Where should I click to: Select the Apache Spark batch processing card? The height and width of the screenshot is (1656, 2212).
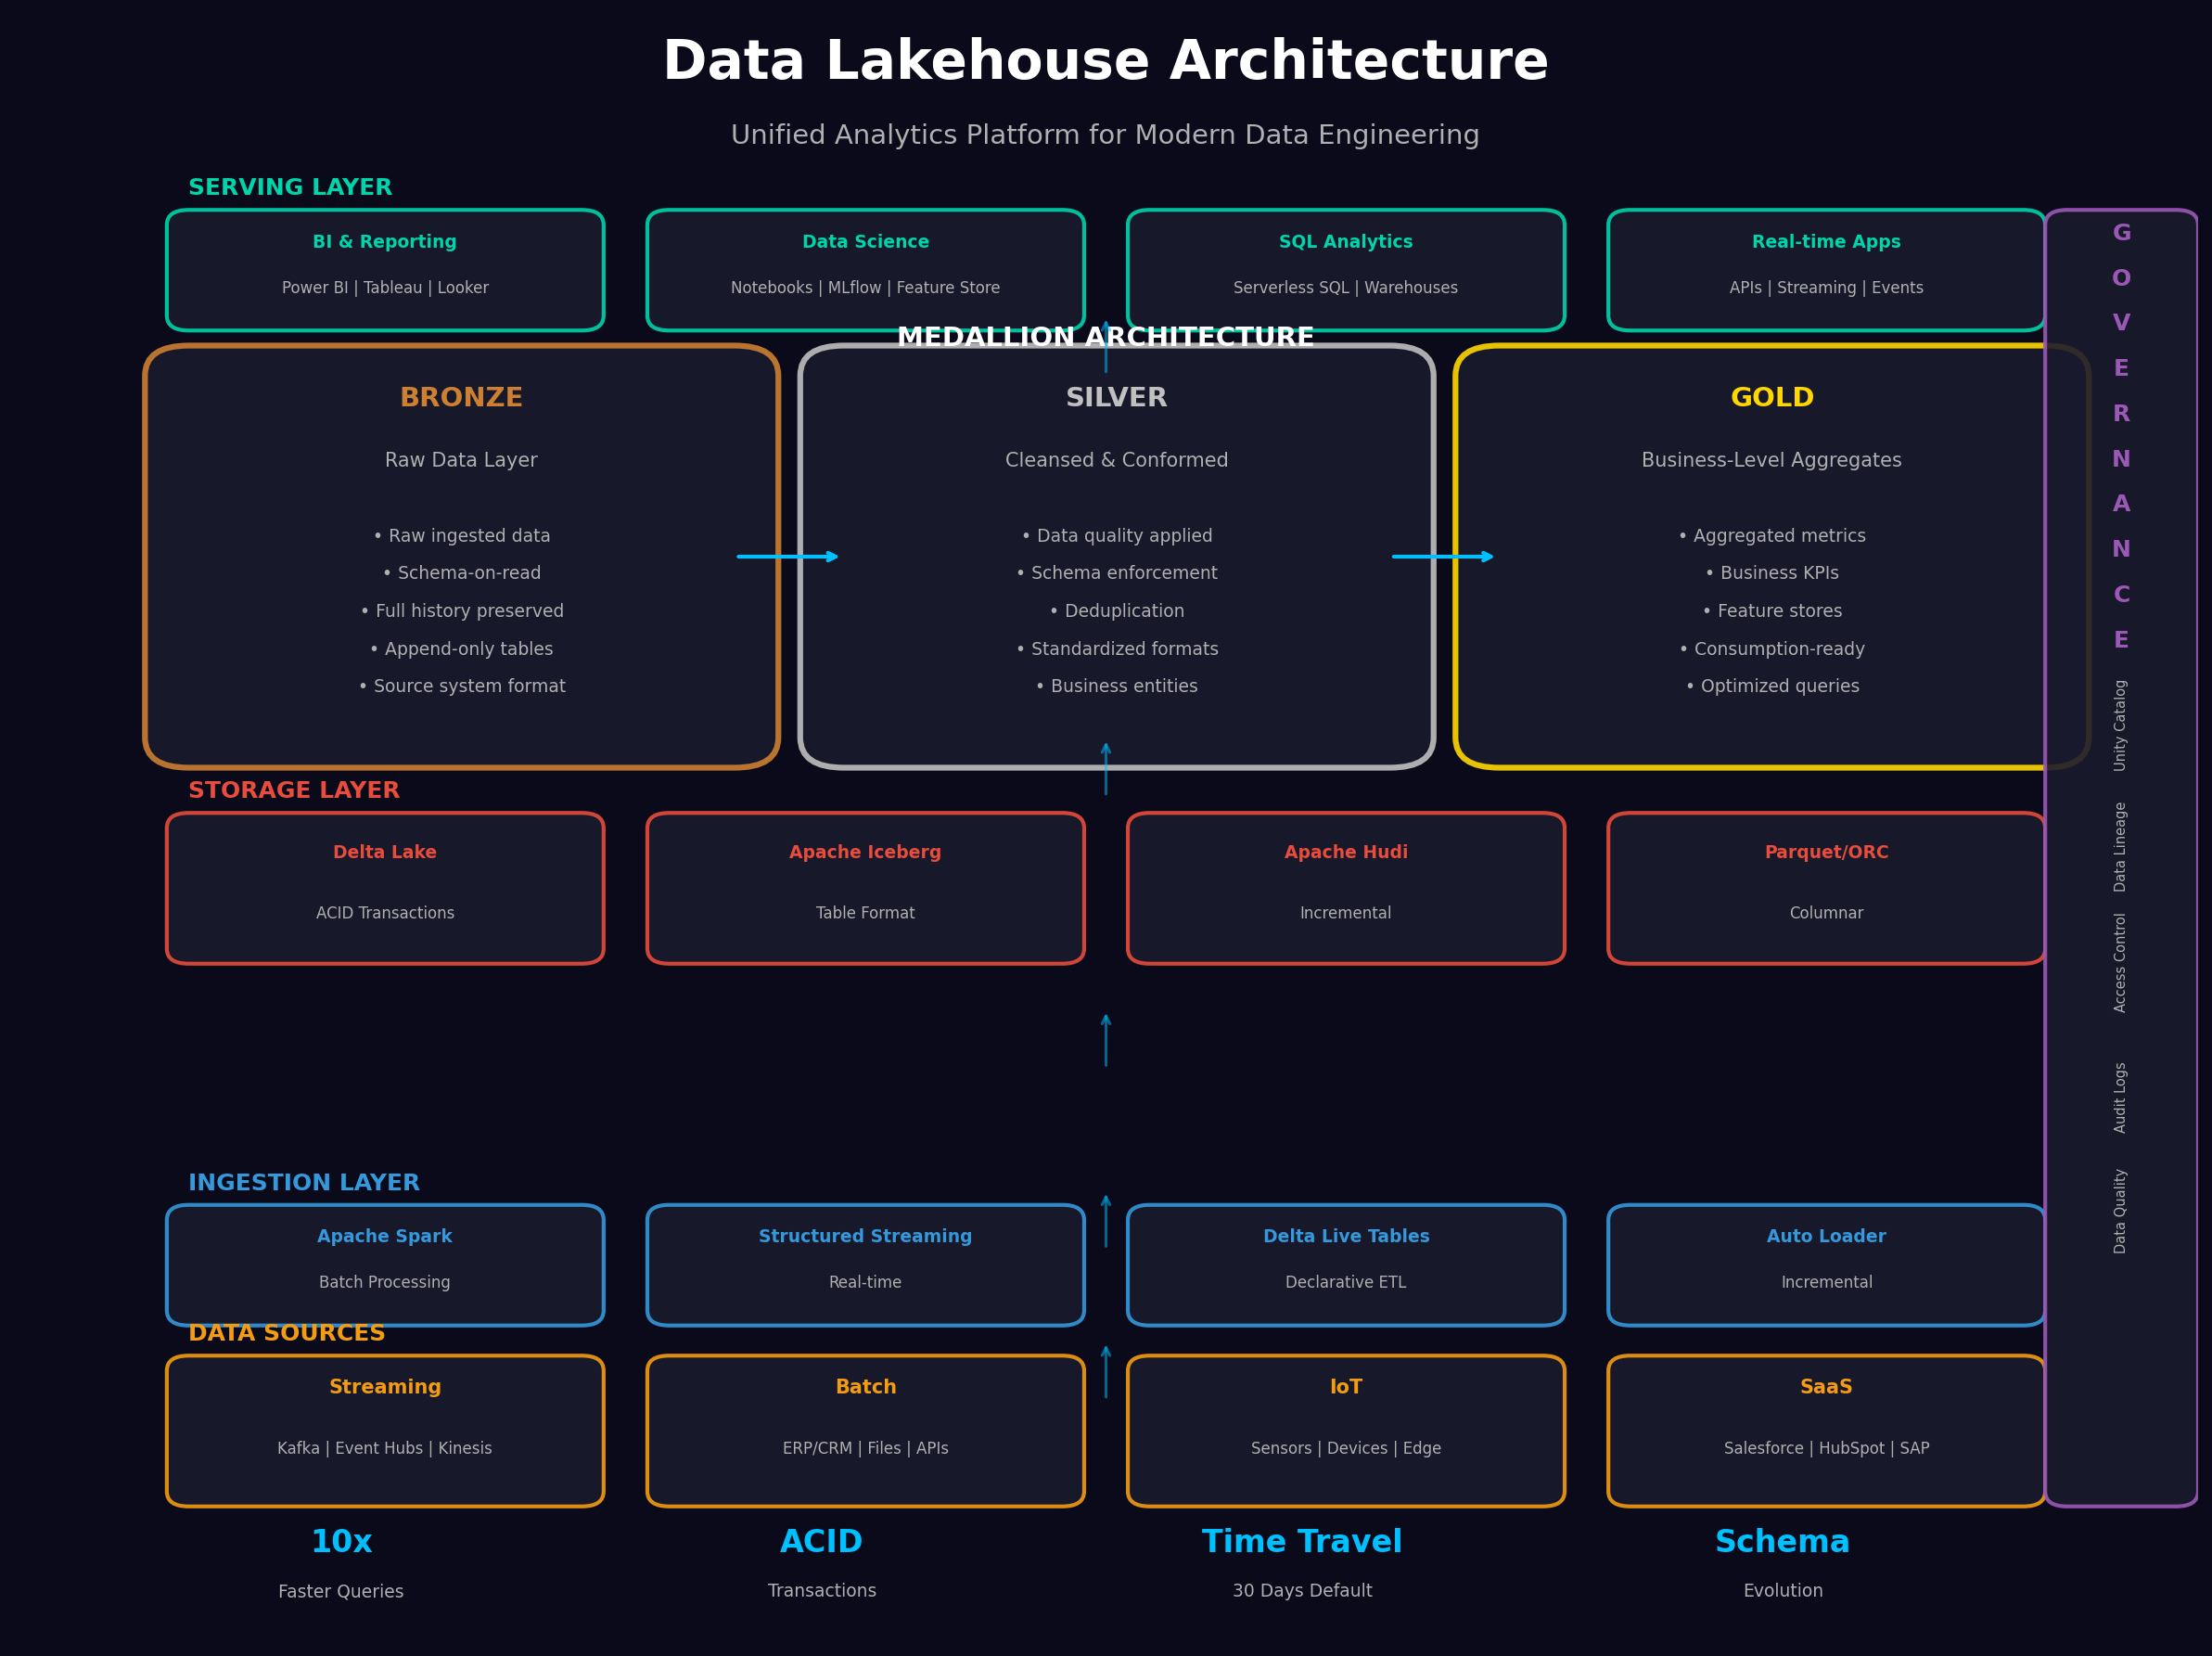point(385,1265)
